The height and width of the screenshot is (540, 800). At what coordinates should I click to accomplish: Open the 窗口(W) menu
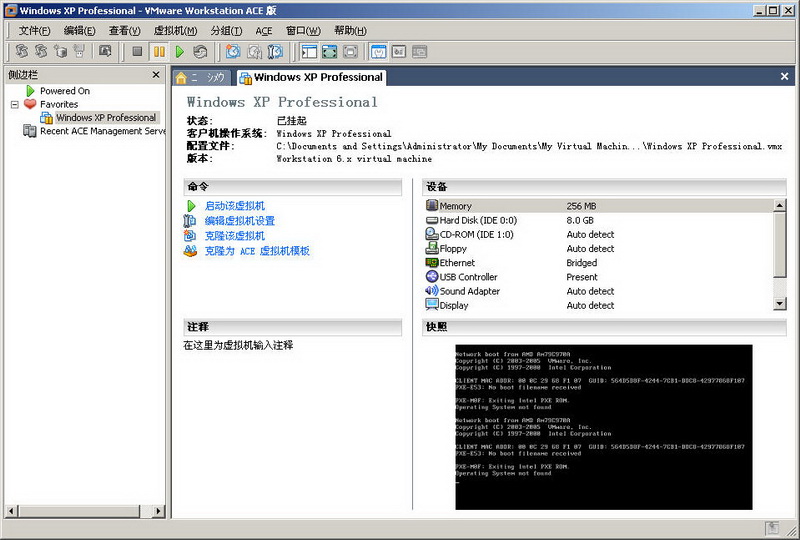click(x=303, y=31)
